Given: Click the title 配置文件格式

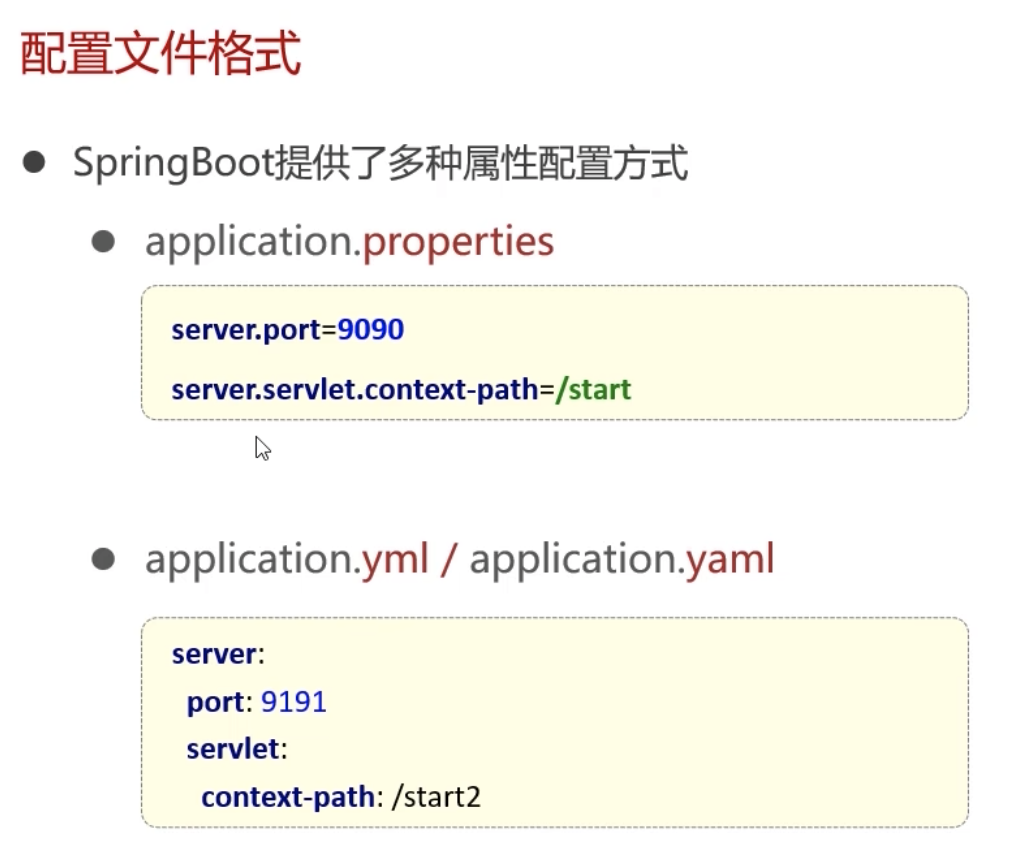Looking at the screenshot, I should (x=160, y=53).
